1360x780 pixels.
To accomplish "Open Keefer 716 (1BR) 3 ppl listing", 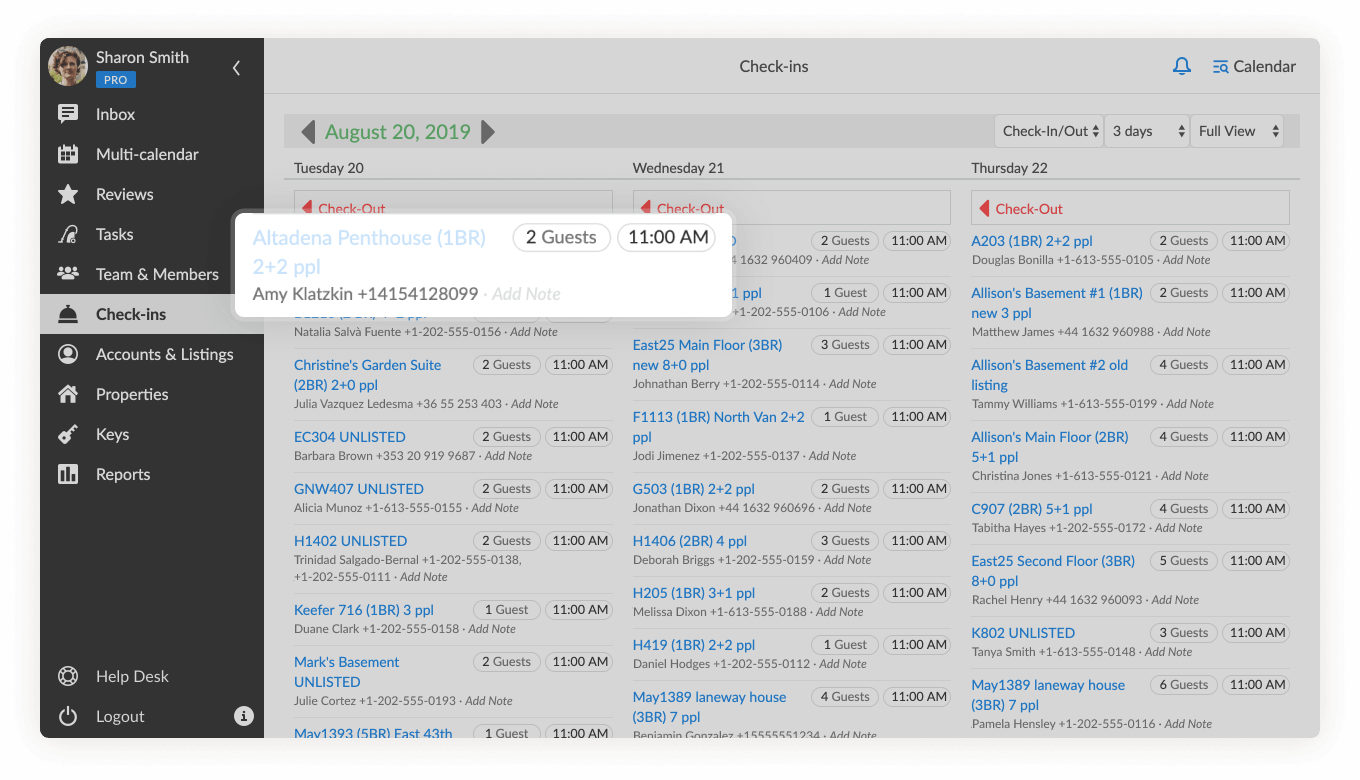I will click(364, 610).
